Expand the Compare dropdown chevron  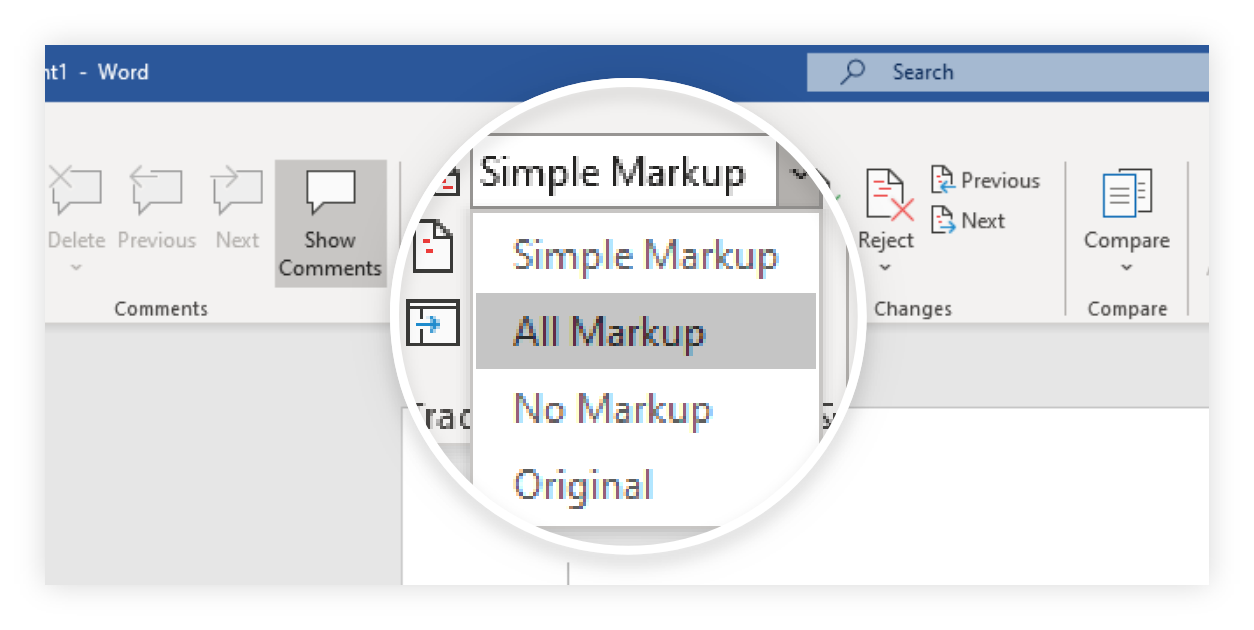pos(1127,267)
